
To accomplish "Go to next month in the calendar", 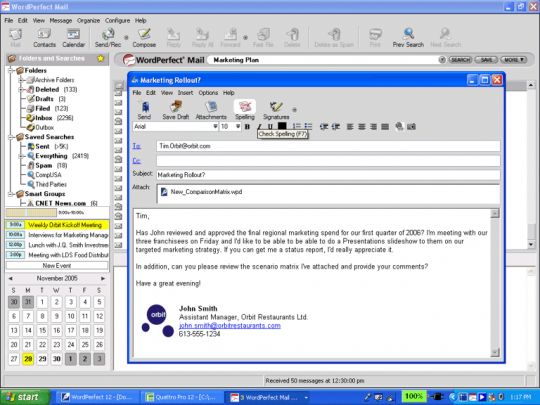I will click(103, 278).
